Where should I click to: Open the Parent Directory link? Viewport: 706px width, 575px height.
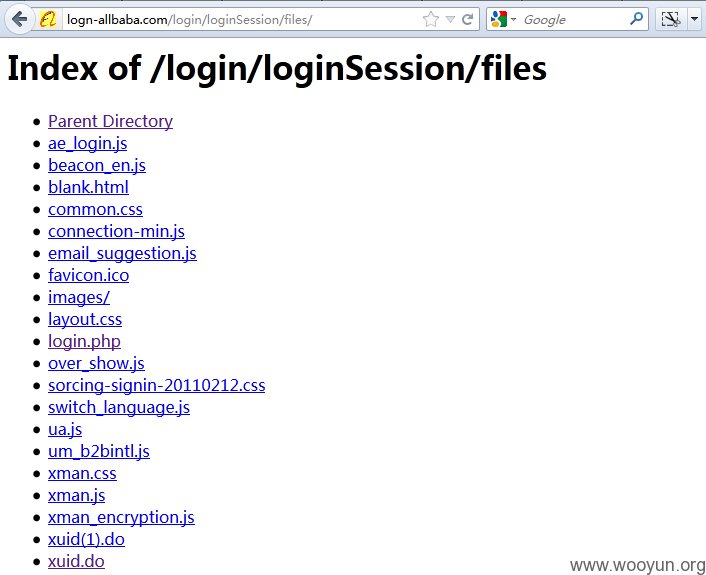tap(110, 121)
